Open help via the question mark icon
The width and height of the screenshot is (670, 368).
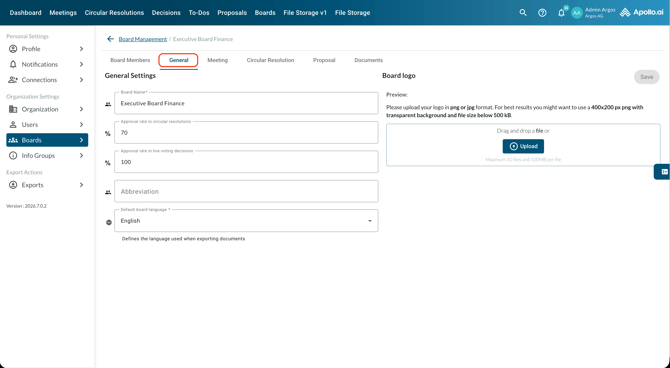542,13
